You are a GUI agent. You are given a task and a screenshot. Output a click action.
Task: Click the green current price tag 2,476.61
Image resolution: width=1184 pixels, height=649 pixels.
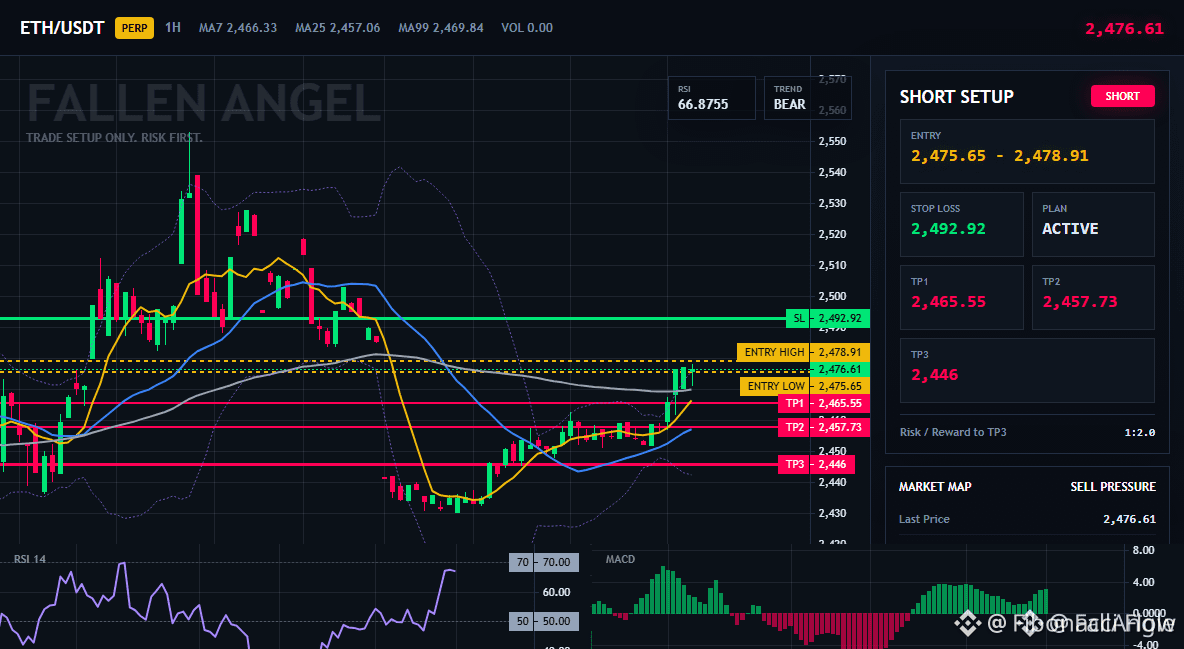coord(840,369)
